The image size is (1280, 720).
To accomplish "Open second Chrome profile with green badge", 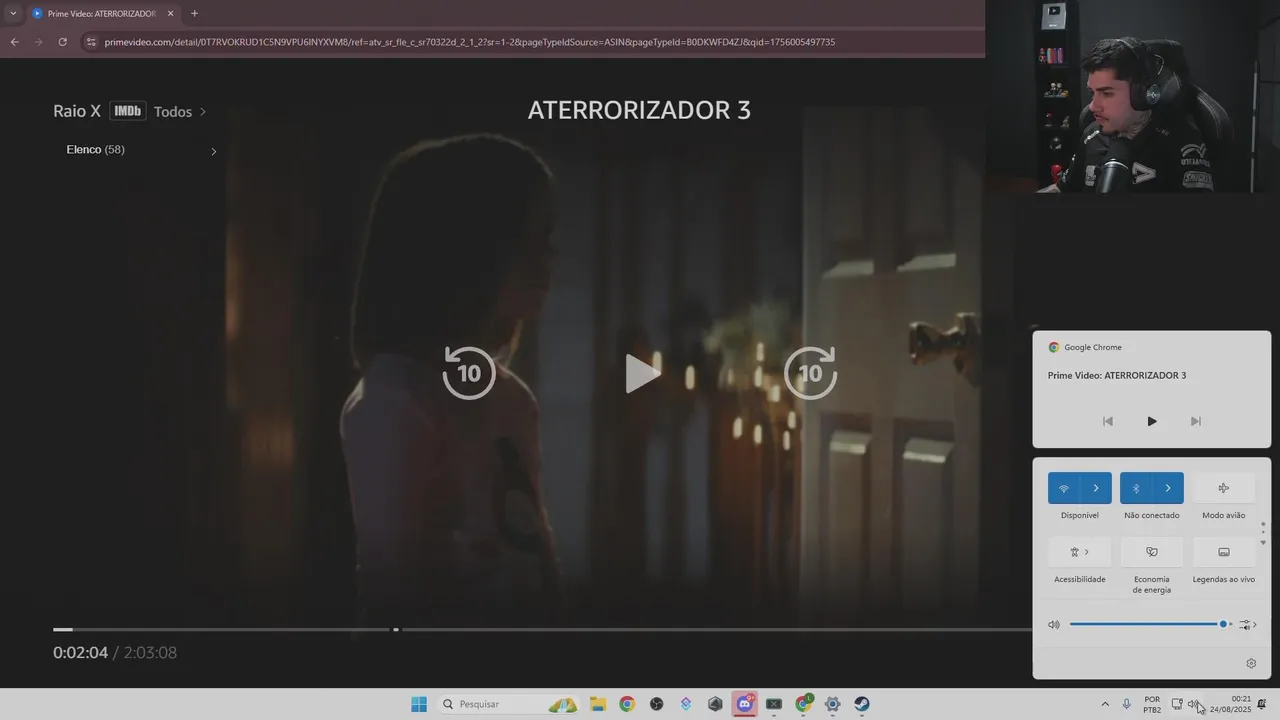I will point(803,704).
